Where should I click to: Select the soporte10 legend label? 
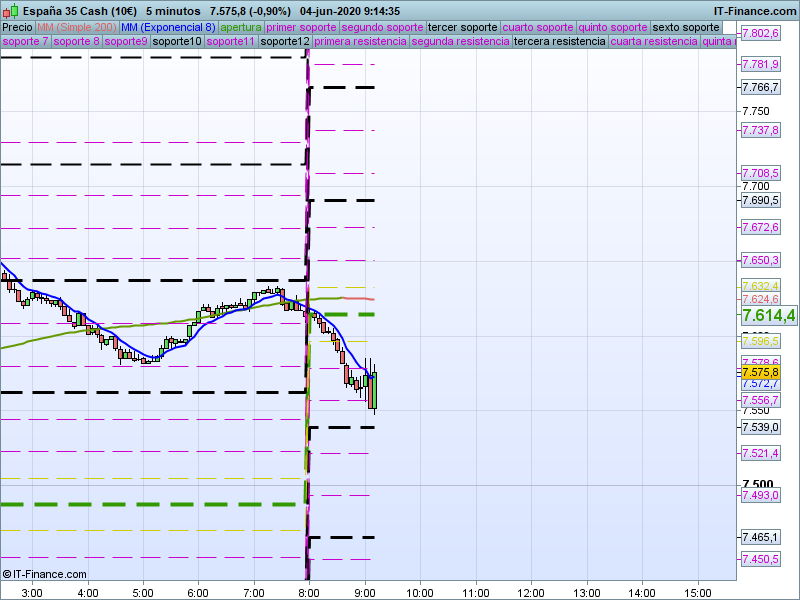[x=177, y=42]
